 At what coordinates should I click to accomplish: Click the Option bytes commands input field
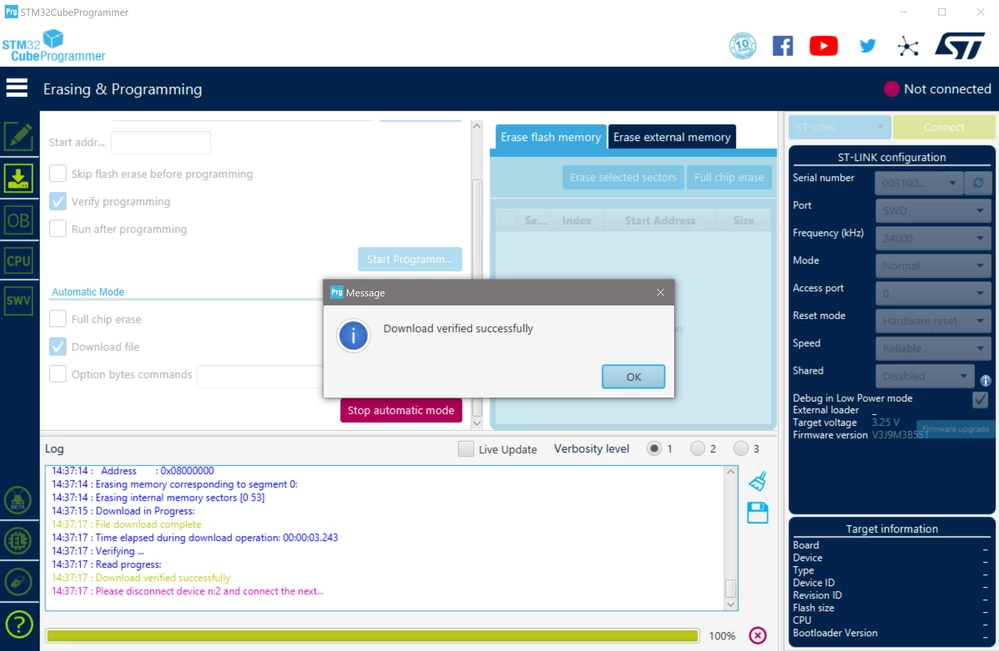point(260,375)
